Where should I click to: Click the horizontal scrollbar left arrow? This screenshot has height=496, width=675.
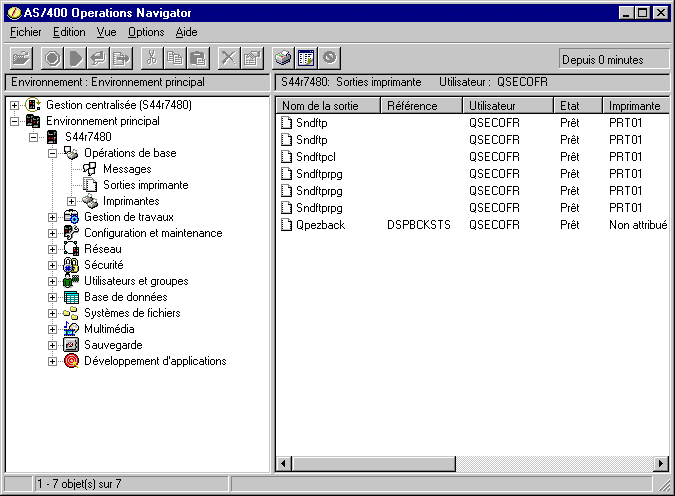[284, 464]
